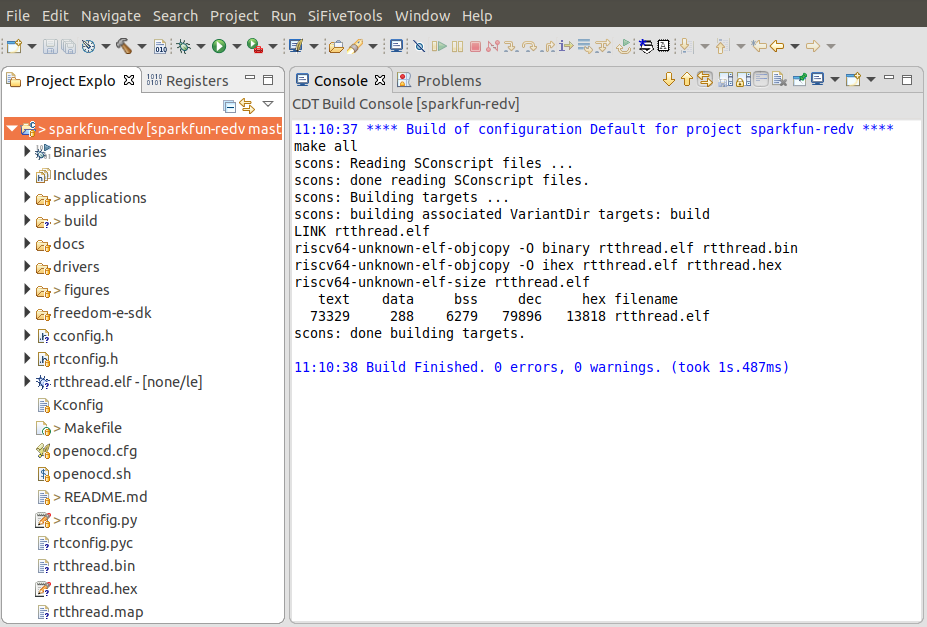Toggle Link with Editor in Project Explorer

(247, 105)
